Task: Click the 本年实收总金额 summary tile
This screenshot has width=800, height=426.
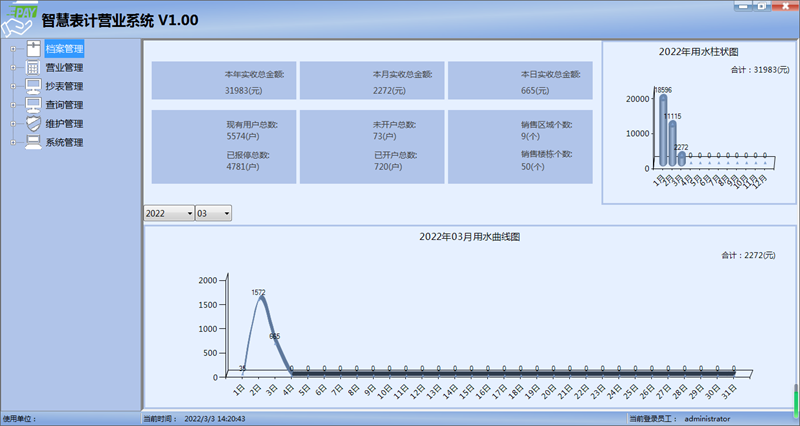Action: coord(223,82)
